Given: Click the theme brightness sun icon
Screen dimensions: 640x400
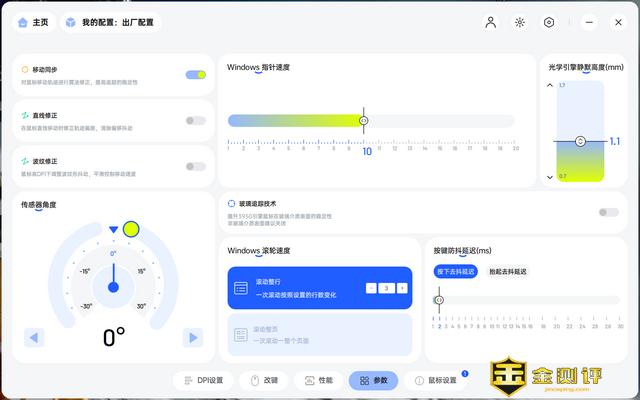Looking at the screenshot, I should (520, 22).
